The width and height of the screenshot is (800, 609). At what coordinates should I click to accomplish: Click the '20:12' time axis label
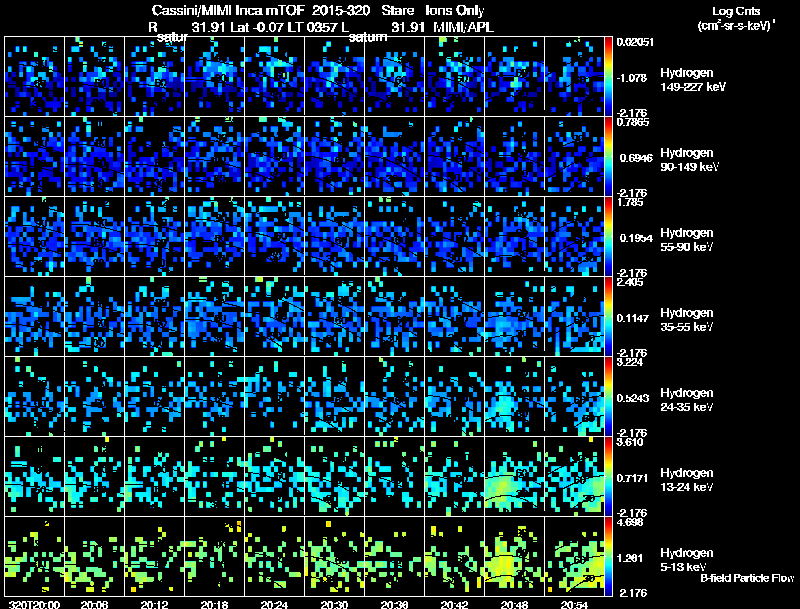point(154,604)
